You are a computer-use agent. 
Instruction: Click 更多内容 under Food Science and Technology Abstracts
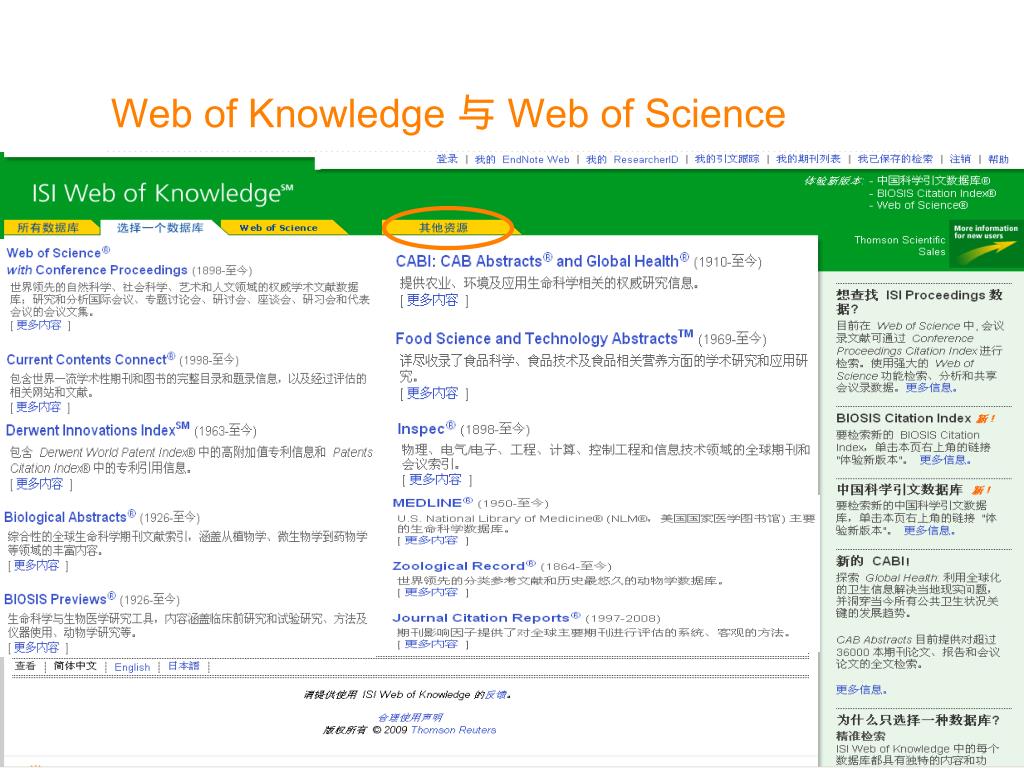pos(432,393)
